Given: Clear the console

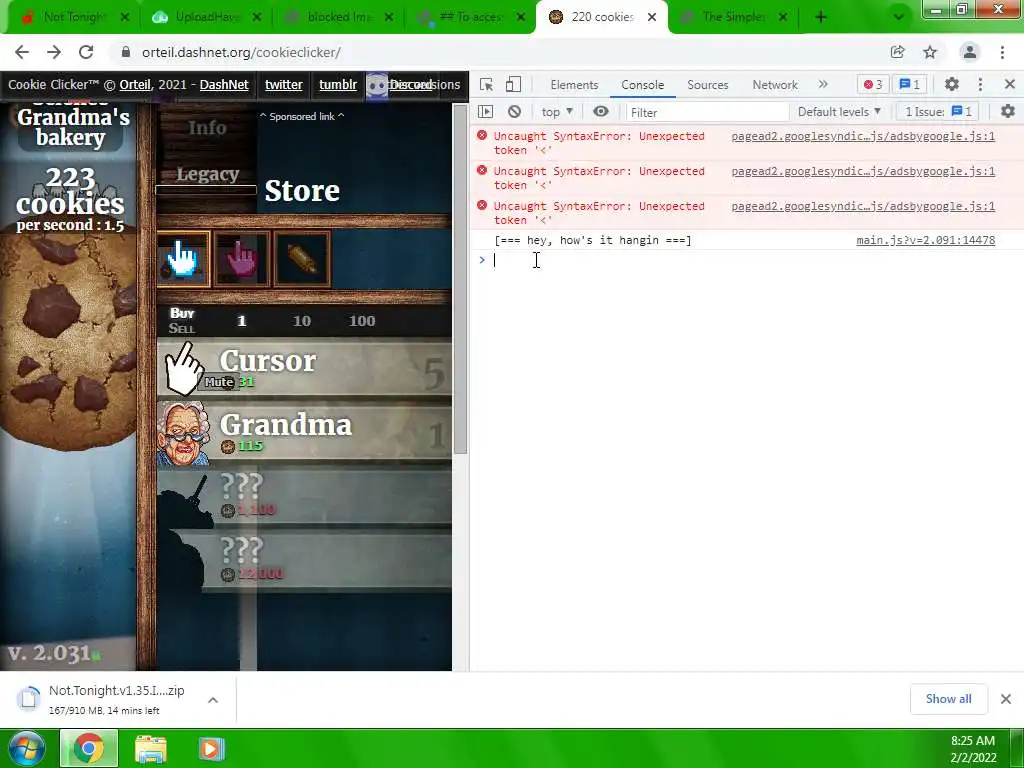Looking at the screenshot, I should (x=515, y=112).
